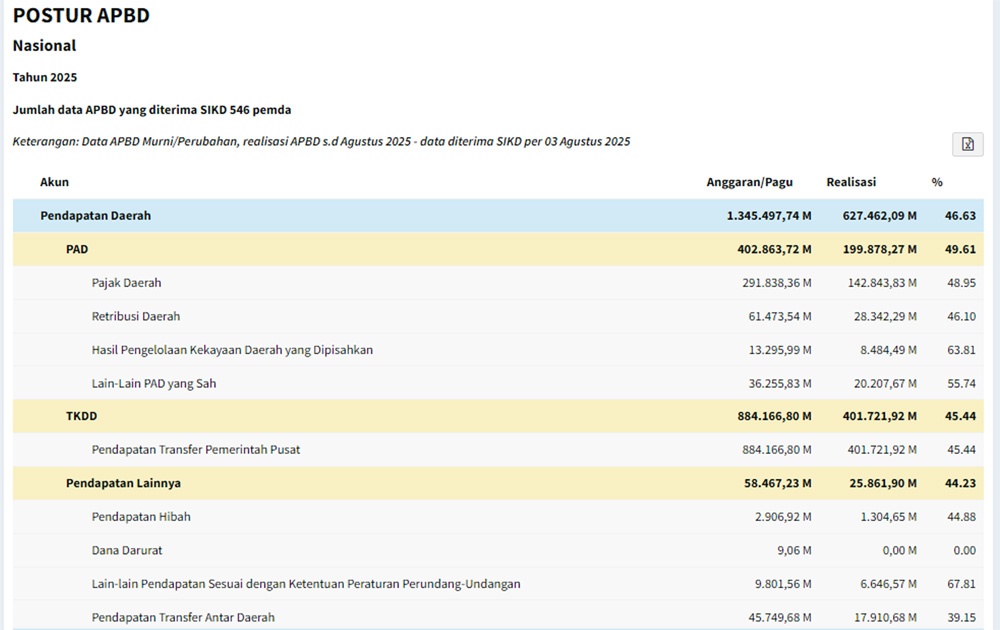
Task: Collapse the PAD group row
Action: [77, 249]
